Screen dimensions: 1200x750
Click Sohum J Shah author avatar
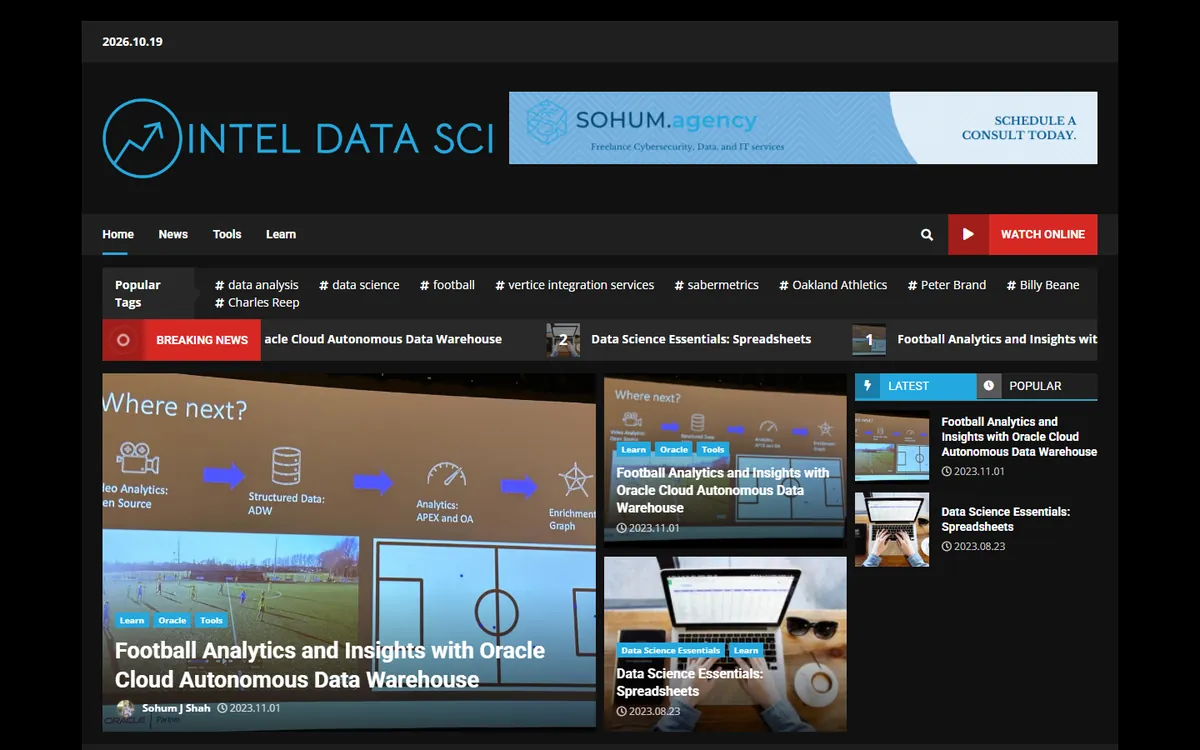coord(125,709)
